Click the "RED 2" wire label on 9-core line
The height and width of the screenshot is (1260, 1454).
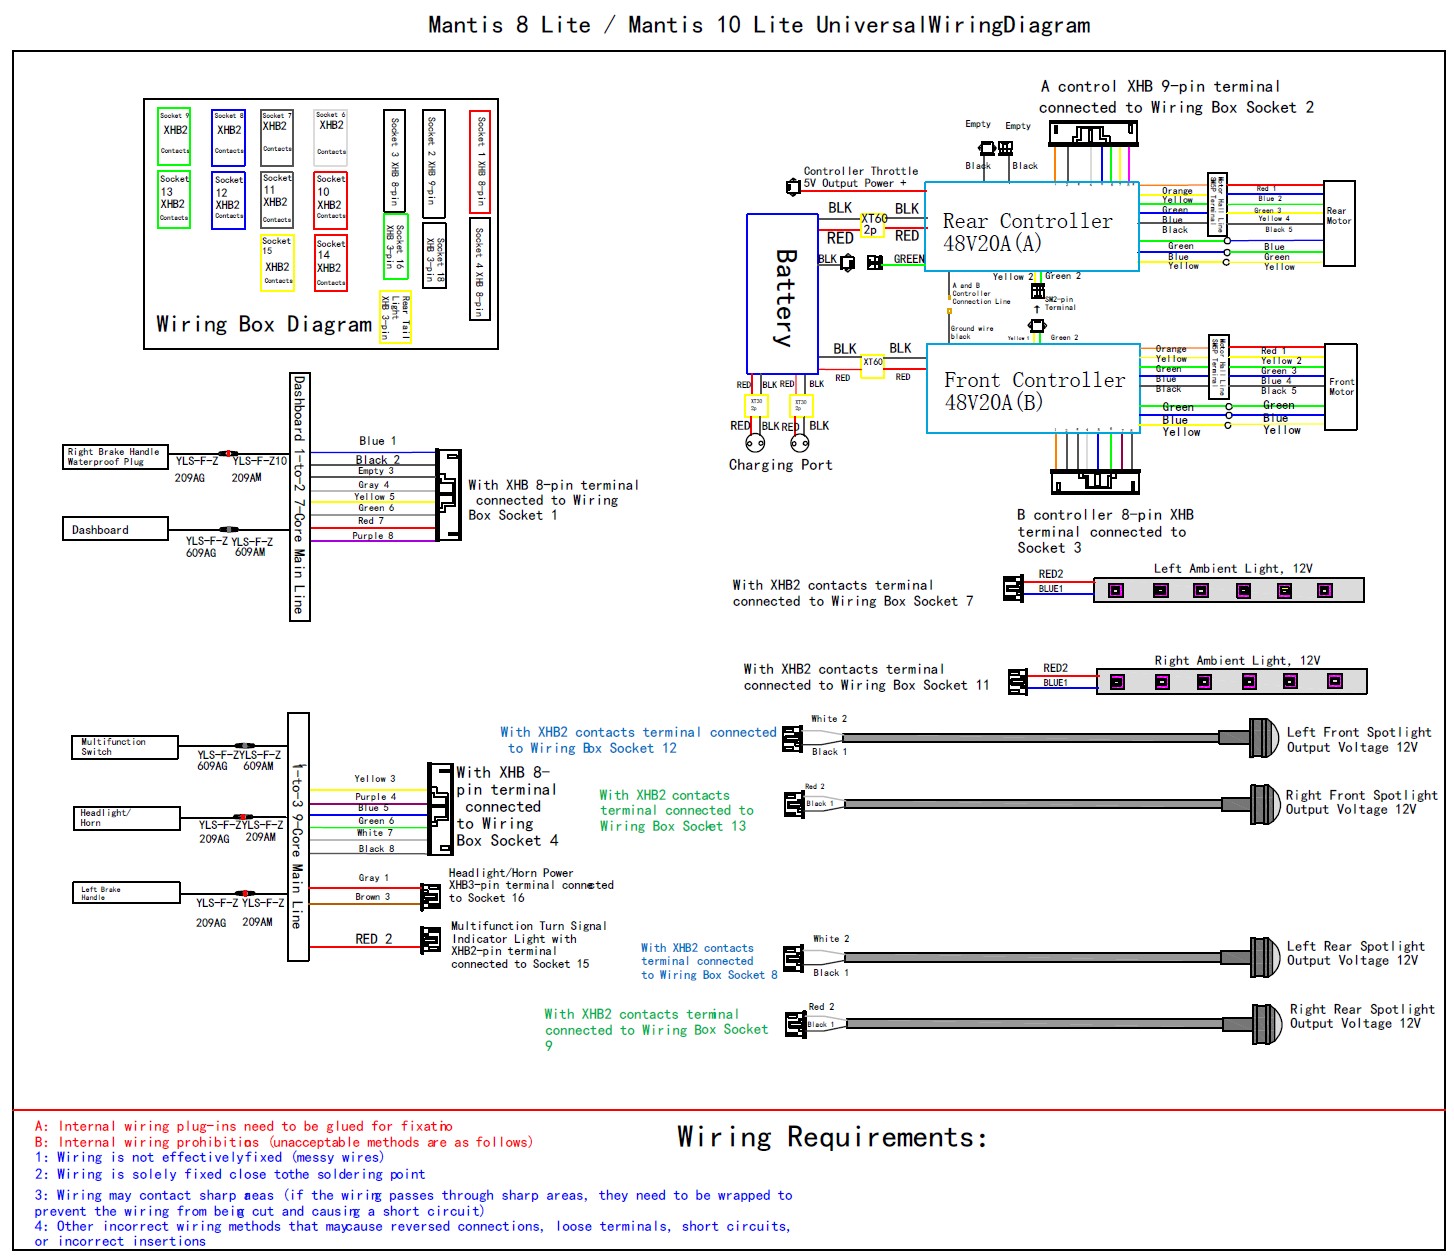374,939
